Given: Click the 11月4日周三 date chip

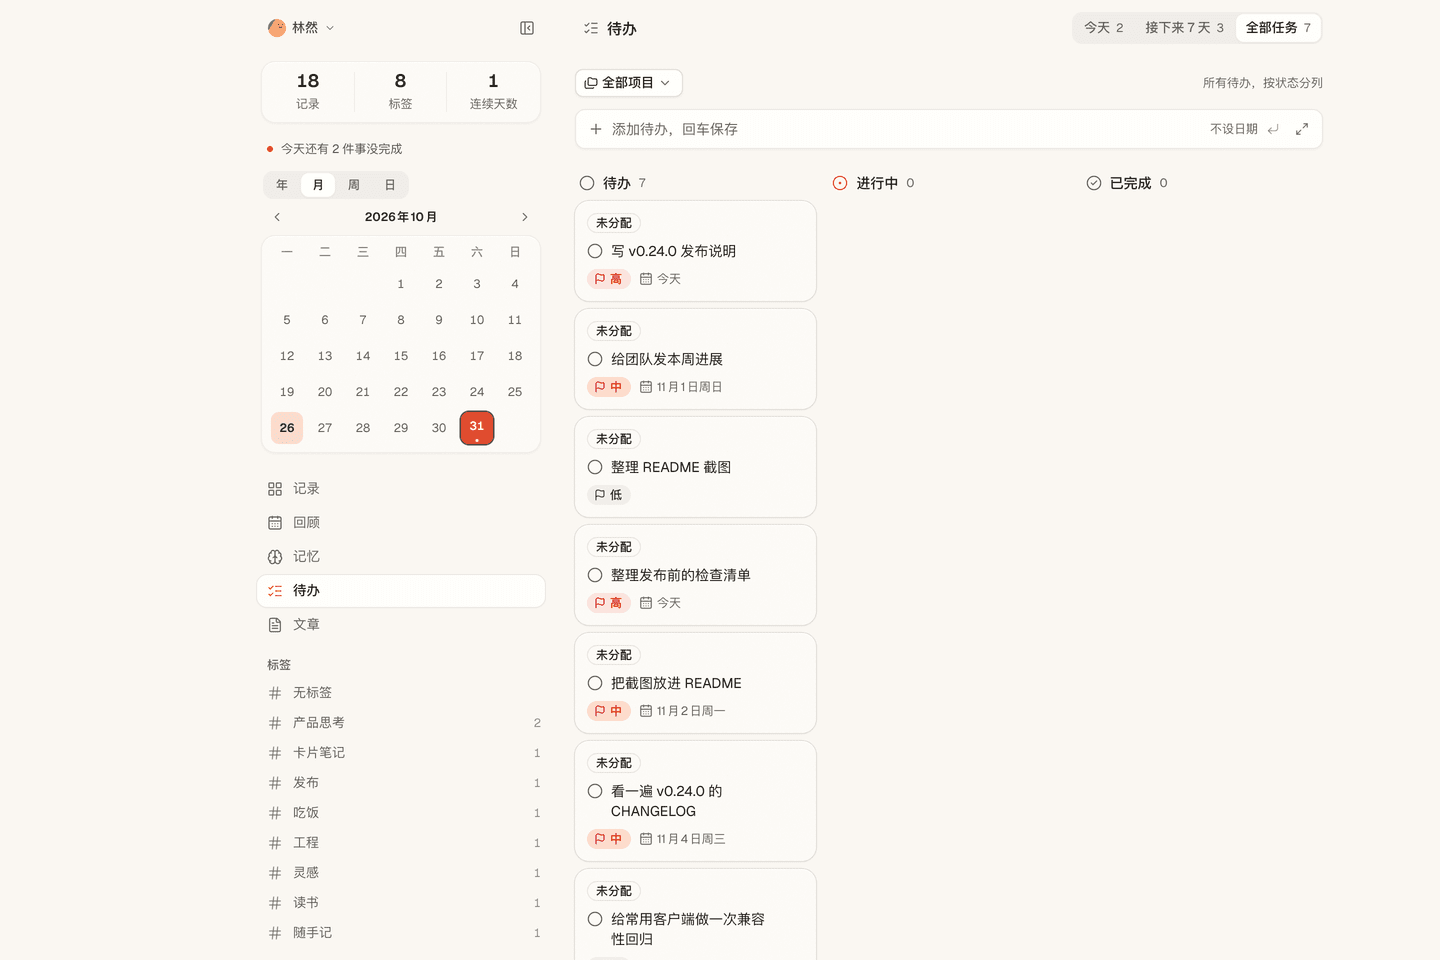Looking at the screenshot, I should [x=683, y=839].
